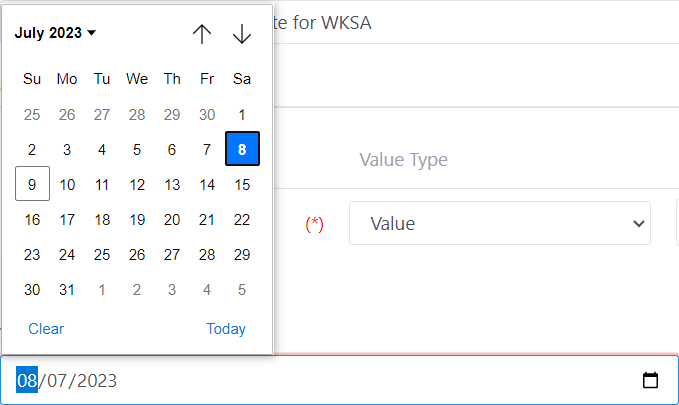The height and width of the screenshot is (405, 679).
Task: Select July 8 highlighted date
Action: click(x=242, y=150)
